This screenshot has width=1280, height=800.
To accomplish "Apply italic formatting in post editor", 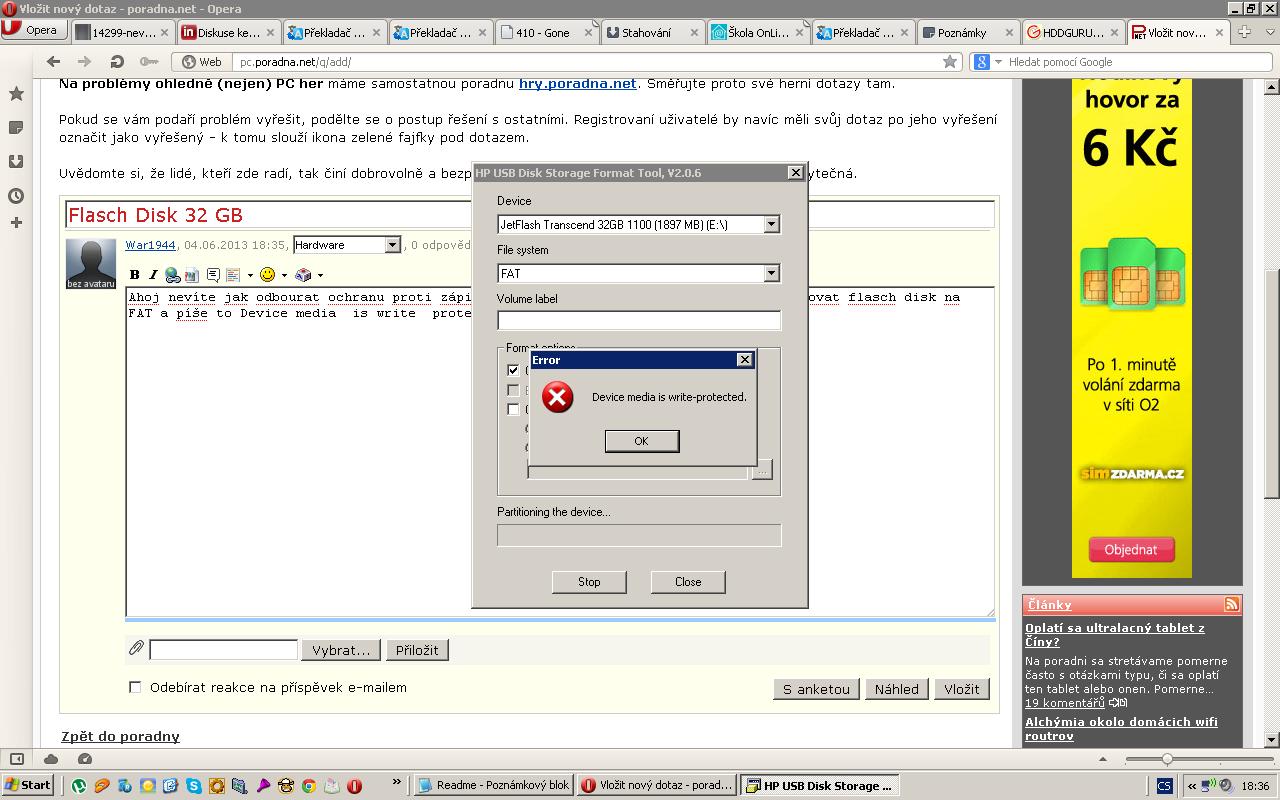I will [153, 275].
